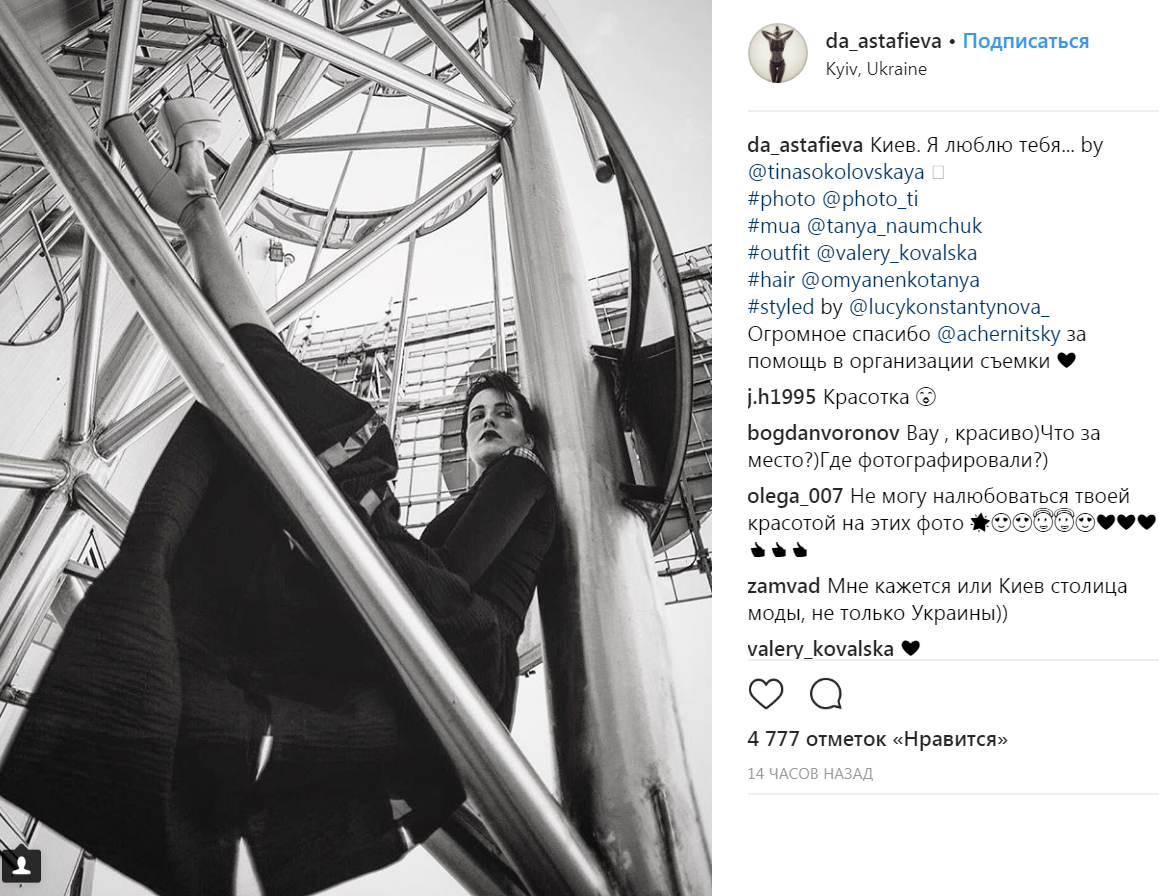Open comment field via speech bubble icon

click(x=826, y=693)
